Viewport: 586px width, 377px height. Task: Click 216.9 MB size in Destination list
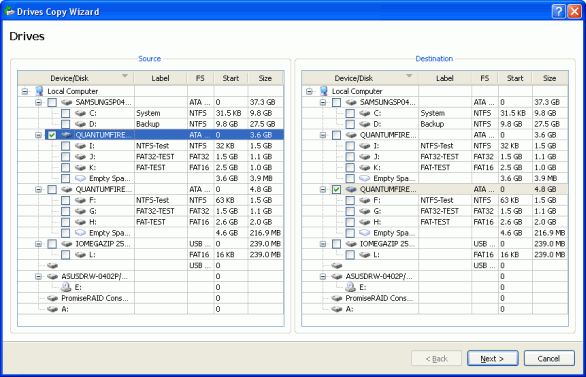550,233
